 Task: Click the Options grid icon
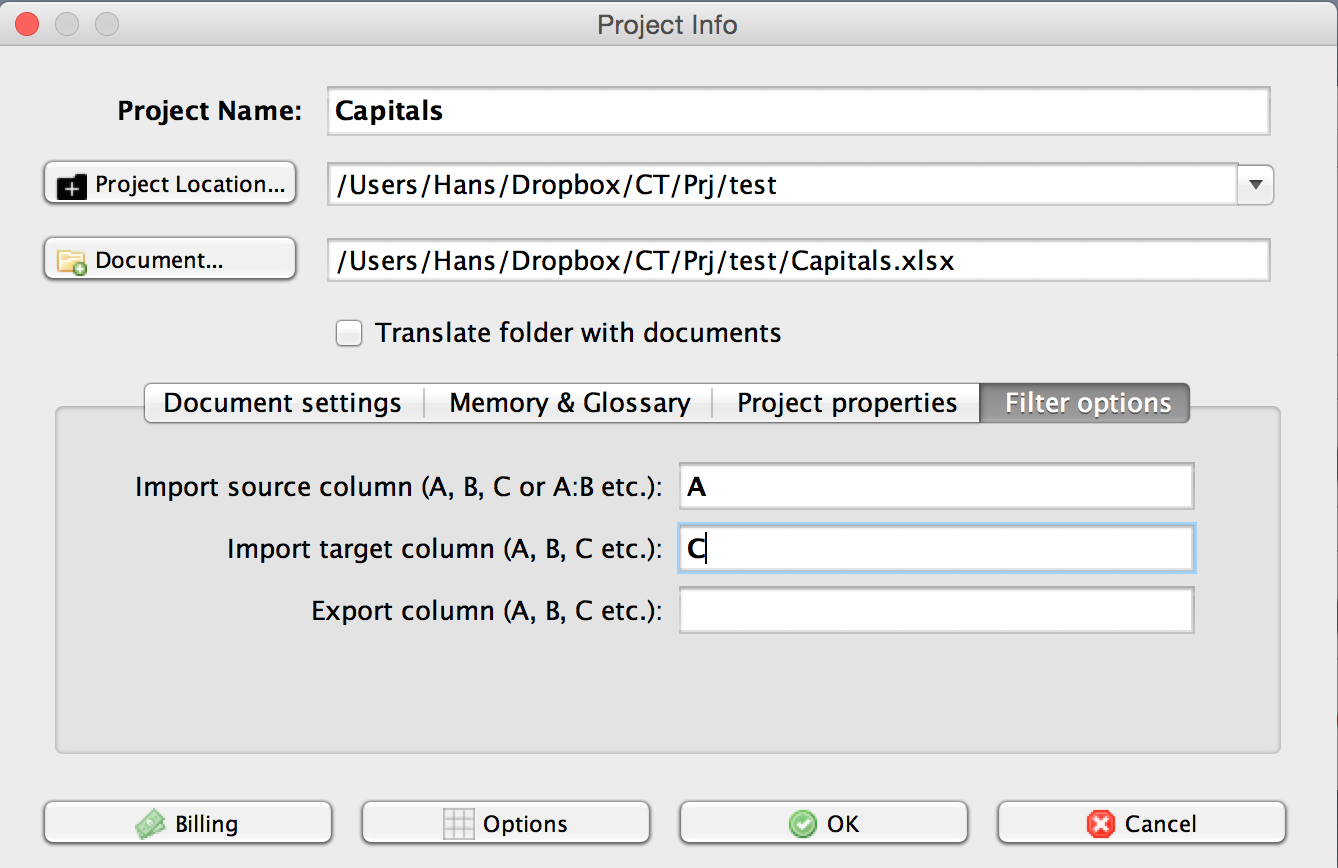tap(458, 824)
